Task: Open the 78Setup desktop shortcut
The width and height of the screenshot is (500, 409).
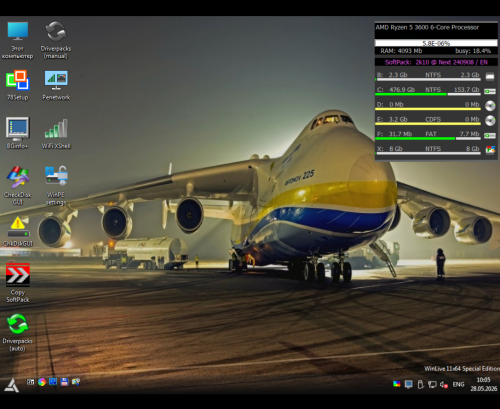Action: 18,84
